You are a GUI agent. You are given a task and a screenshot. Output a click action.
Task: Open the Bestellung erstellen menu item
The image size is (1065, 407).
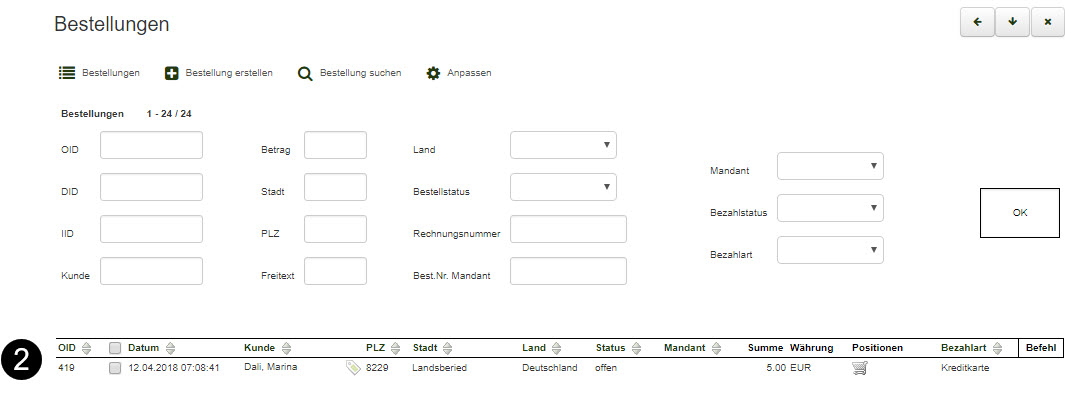(x=218, y=73)
